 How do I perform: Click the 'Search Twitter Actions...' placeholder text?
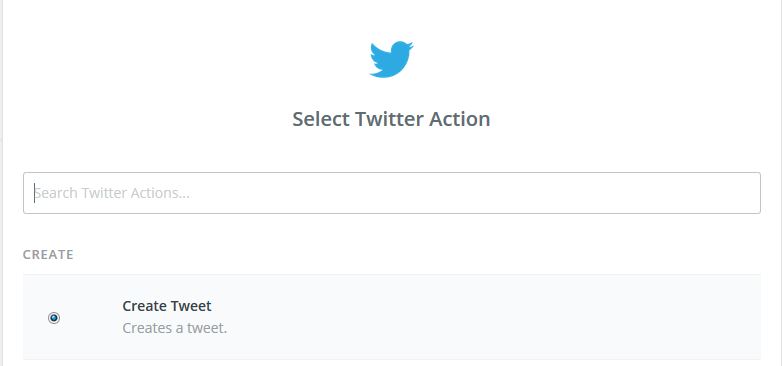(112, 193)
